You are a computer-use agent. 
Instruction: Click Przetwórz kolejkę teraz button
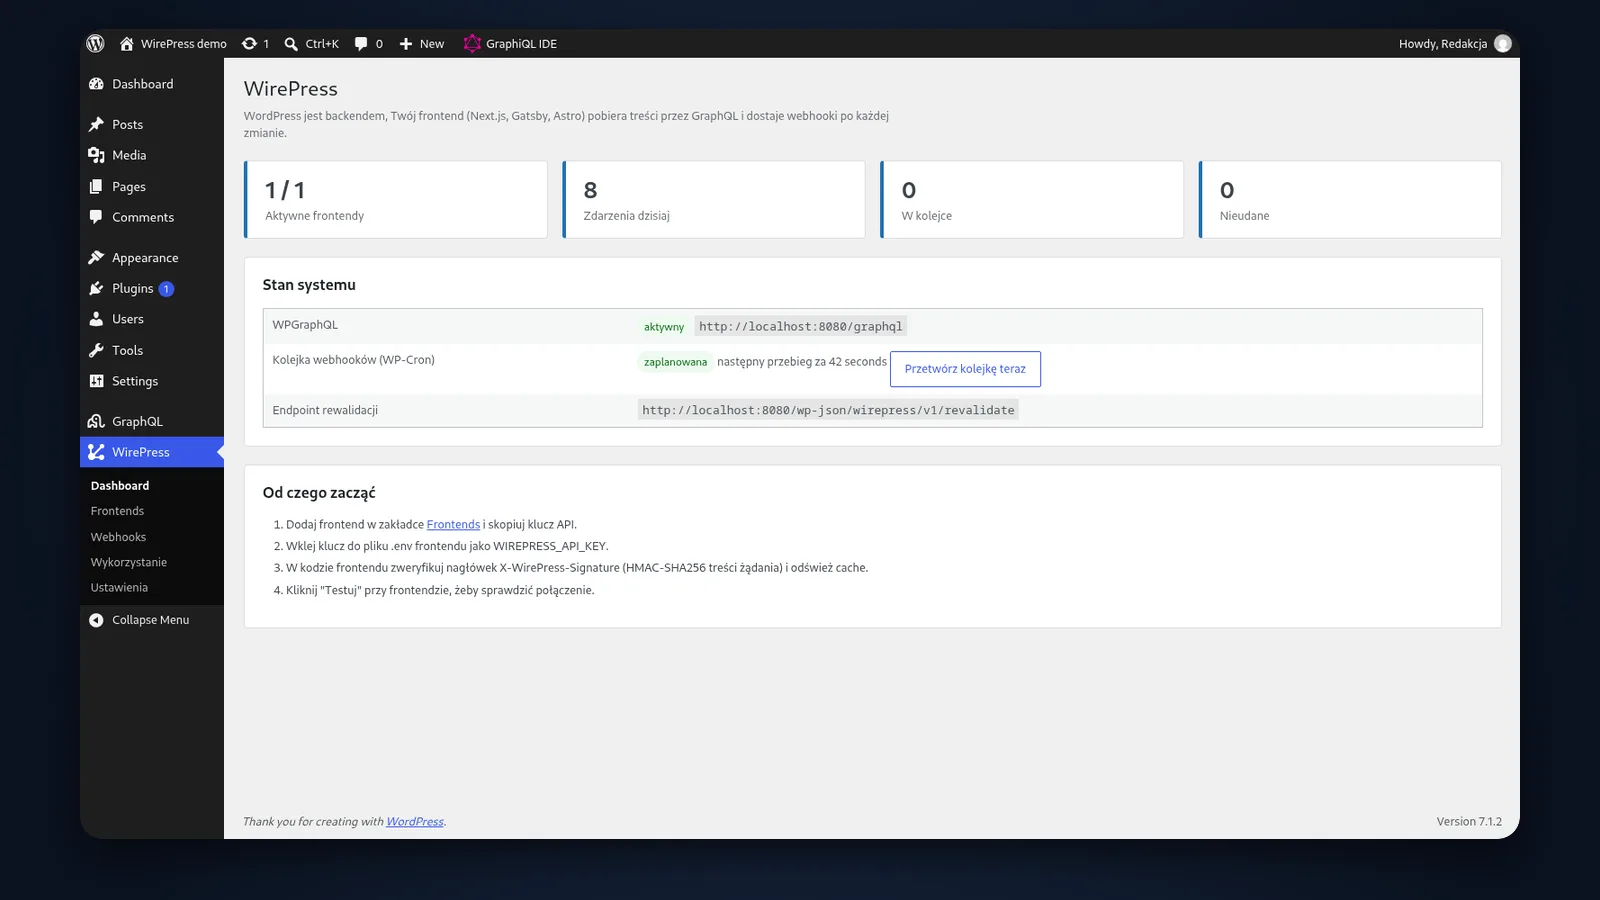(x=965, y=369)
